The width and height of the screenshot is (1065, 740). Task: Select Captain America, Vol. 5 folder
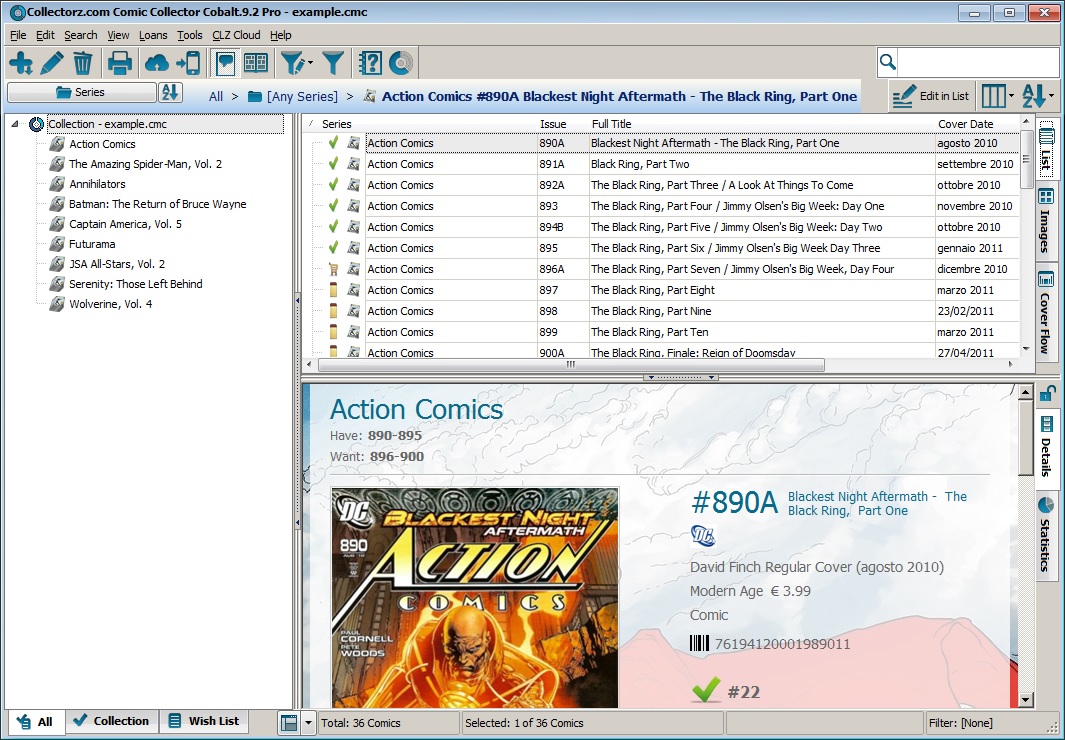126,224
